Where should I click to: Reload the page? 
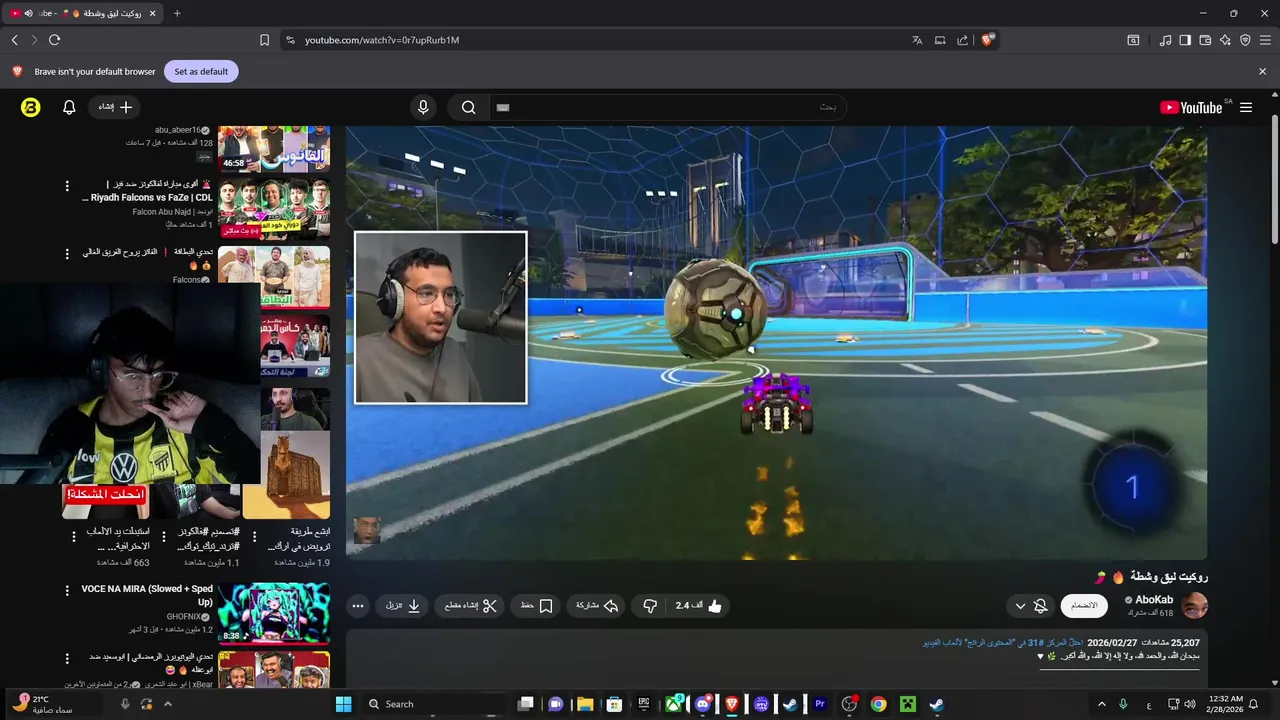click(x=54, y=40)
